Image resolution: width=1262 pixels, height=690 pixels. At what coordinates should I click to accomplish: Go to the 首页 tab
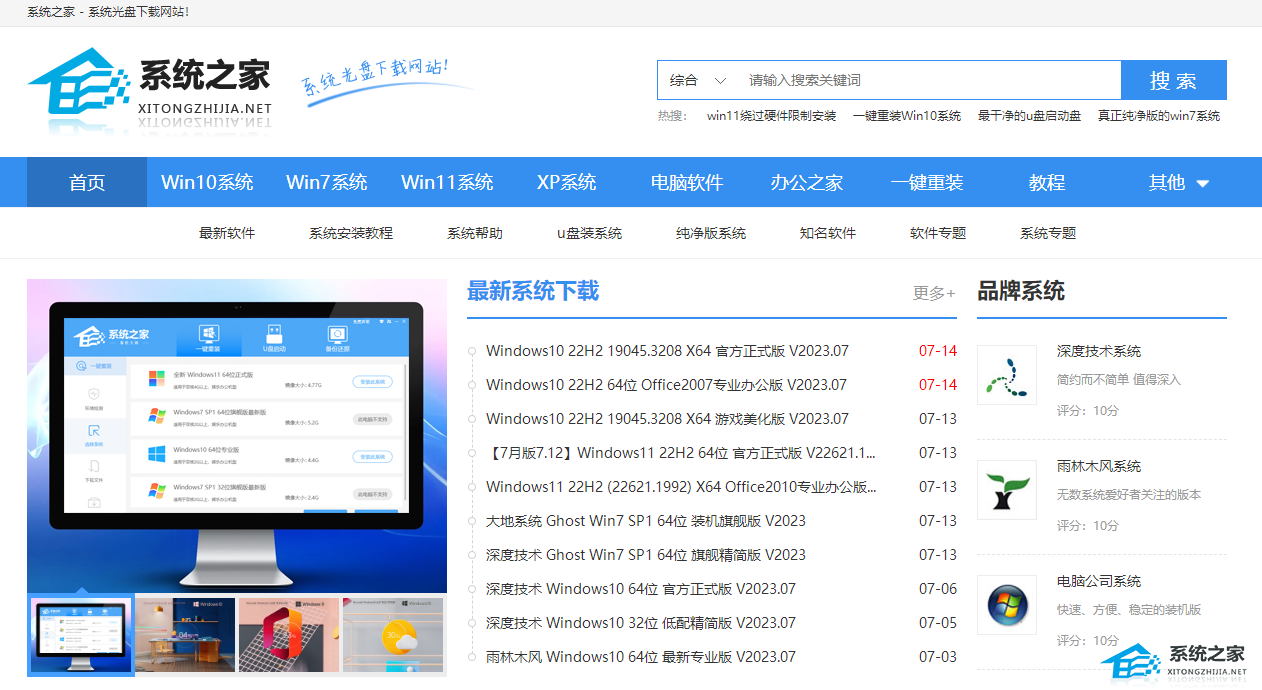point(87,182)
